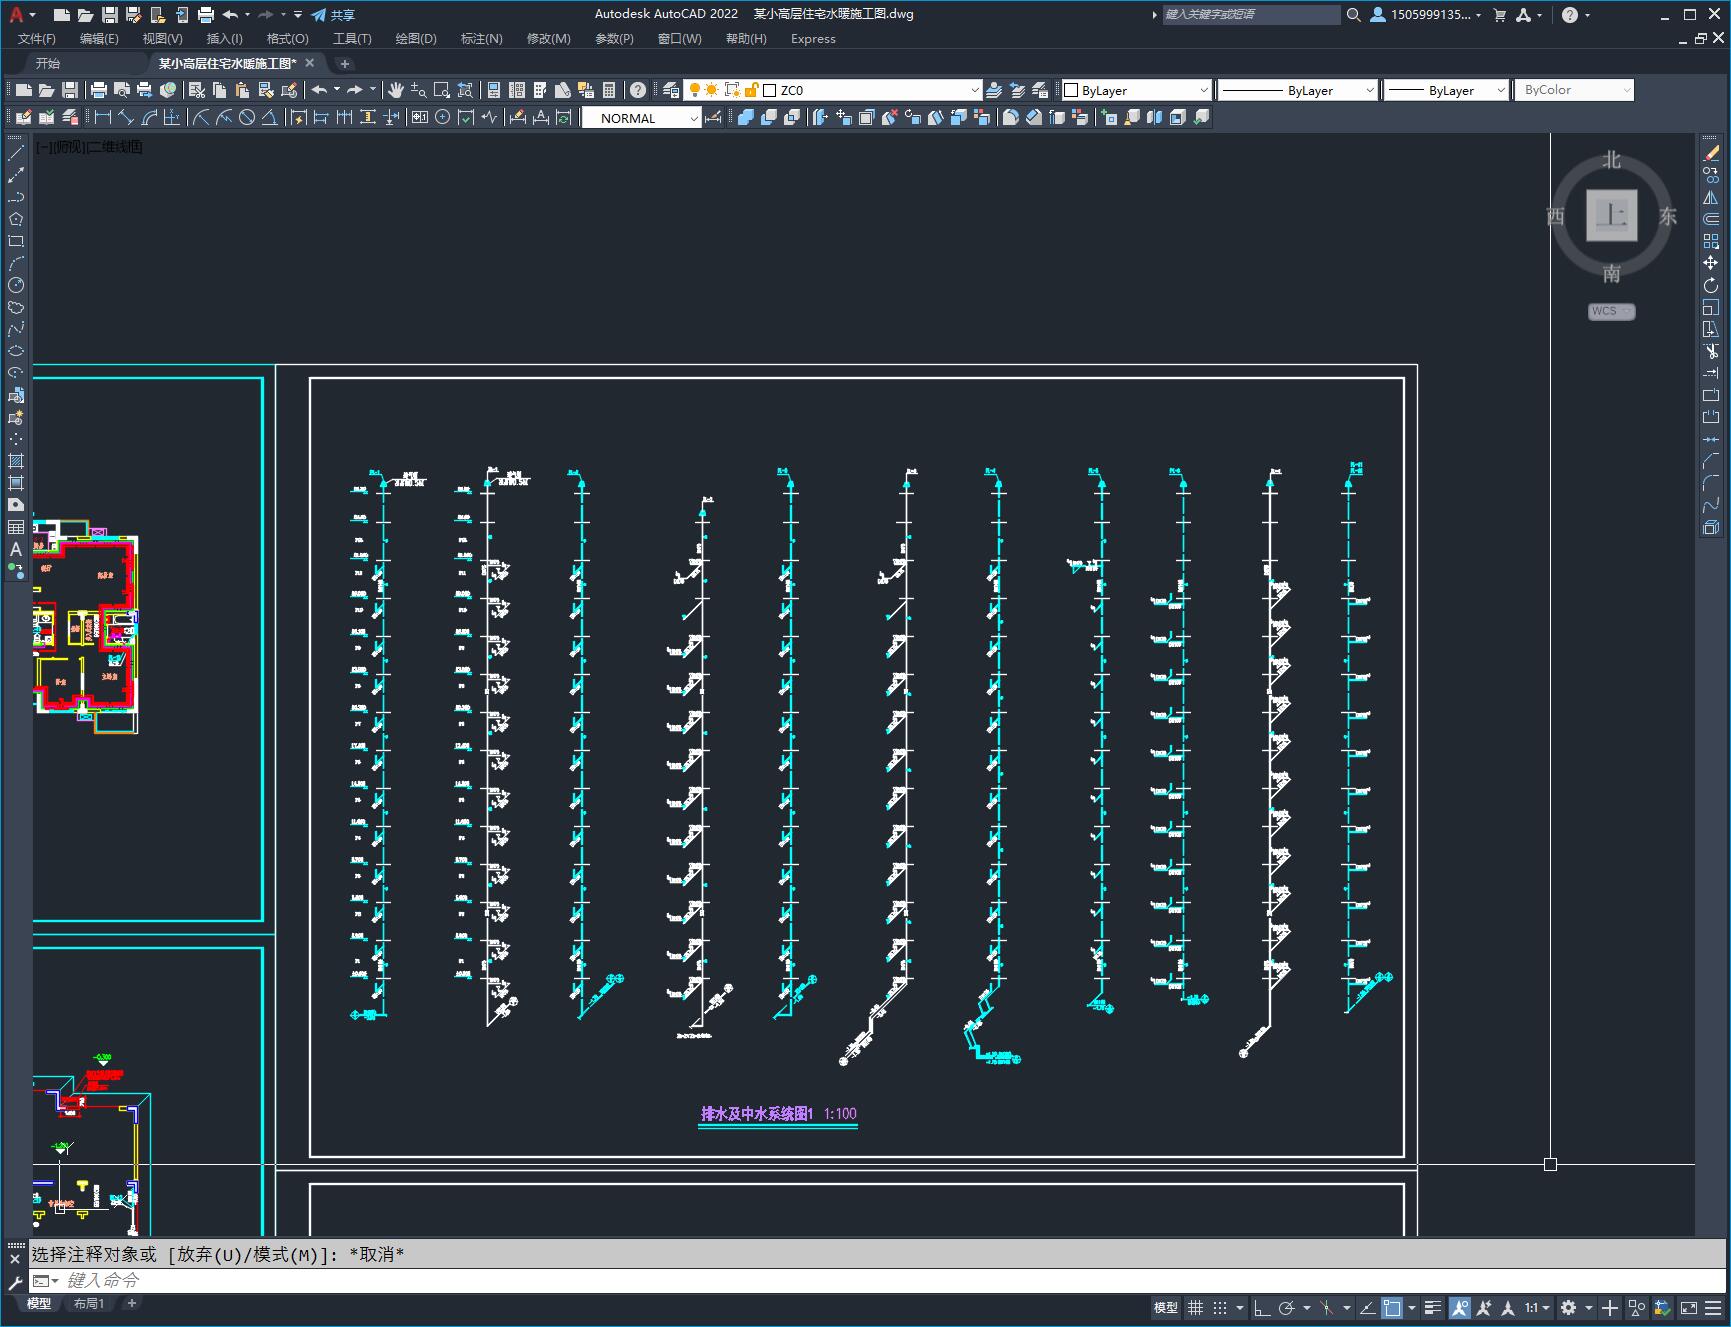Click the keyword search input field

[1250, 15]
